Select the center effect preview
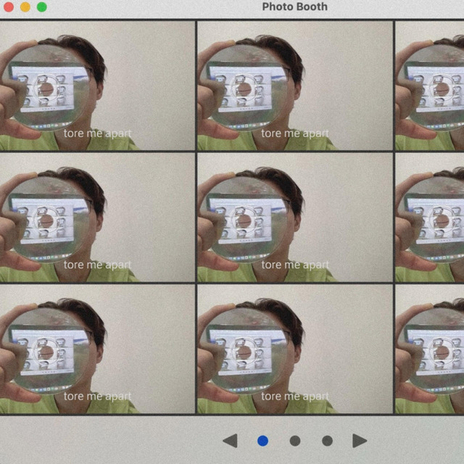The width and height of the screenshot is (464, 464). tap(295, 218)
